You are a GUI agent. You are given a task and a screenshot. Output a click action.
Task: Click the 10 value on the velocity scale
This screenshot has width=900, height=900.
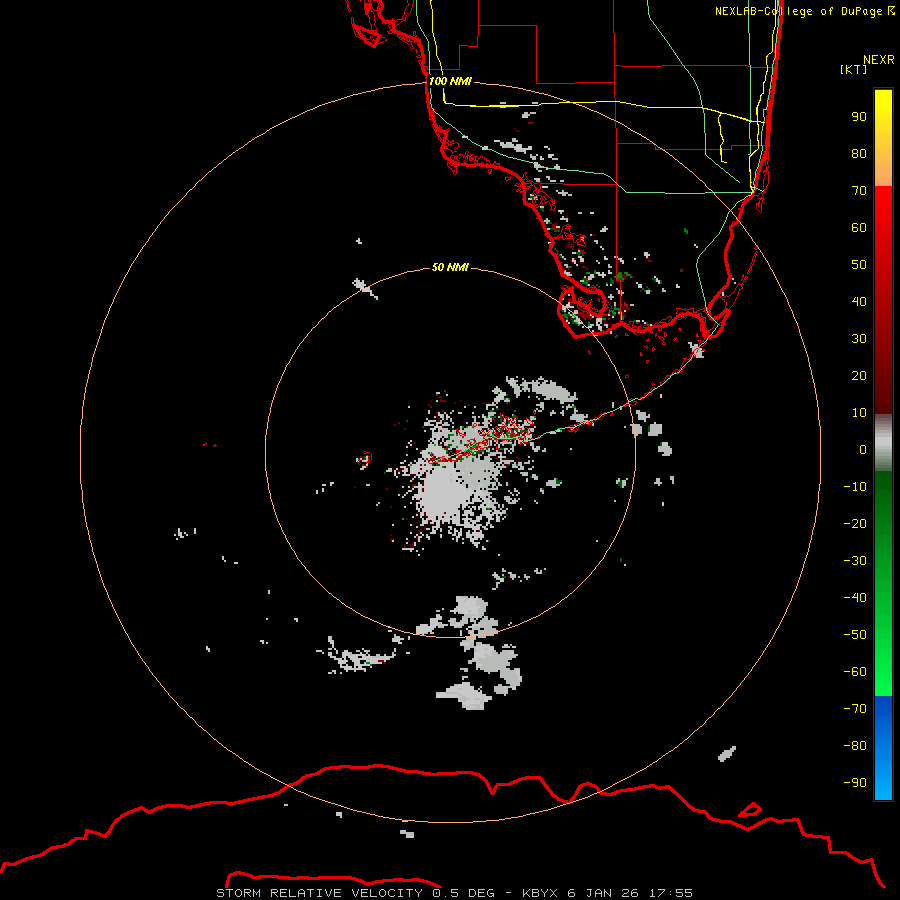(x=859, y=413)
